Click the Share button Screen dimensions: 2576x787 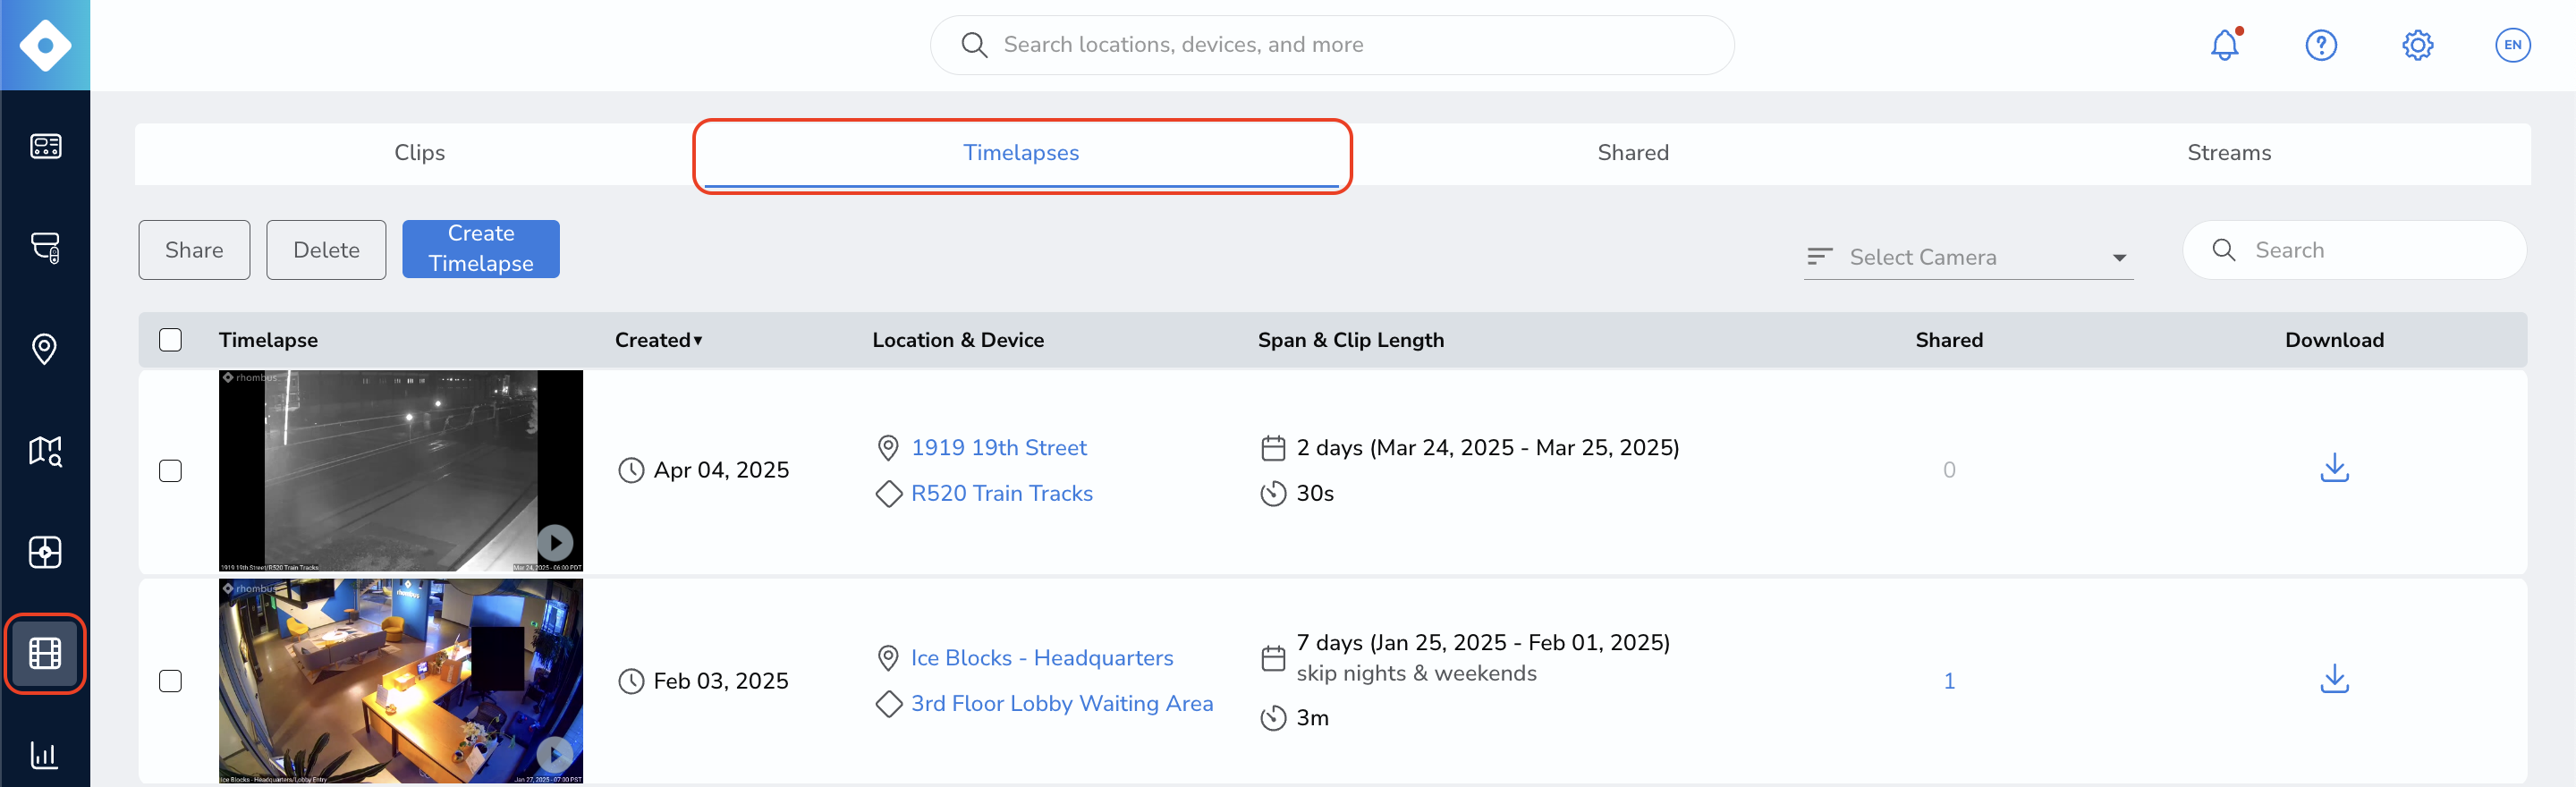click(194, 250)
